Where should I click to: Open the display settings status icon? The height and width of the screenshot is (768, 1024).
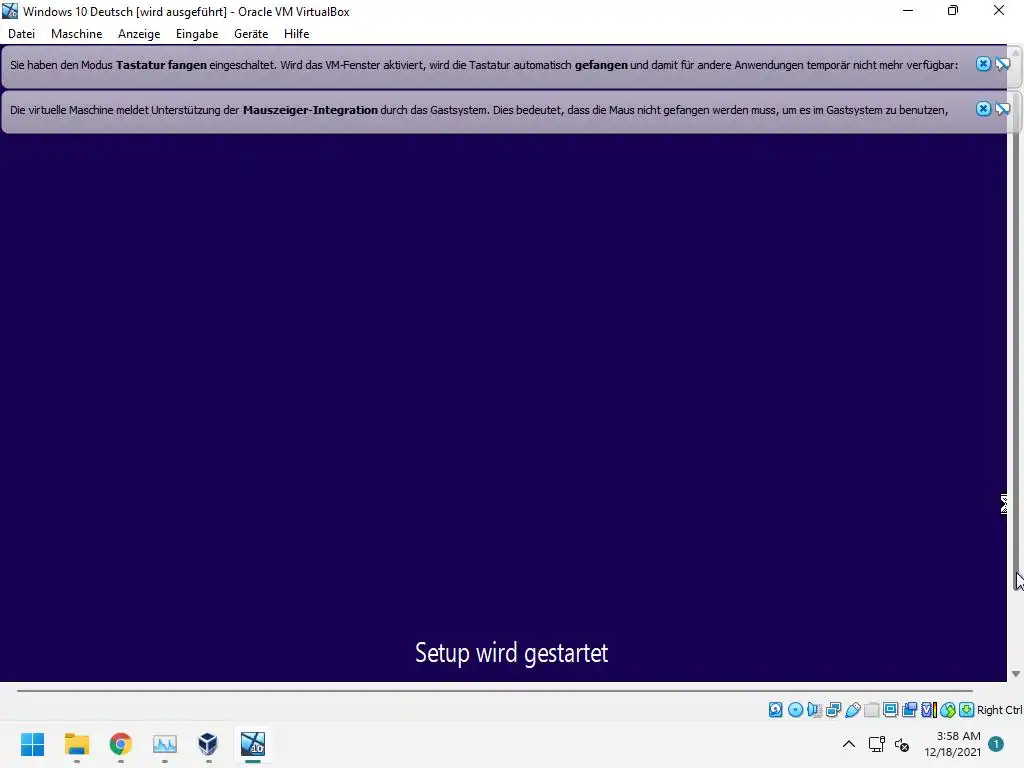890,710
